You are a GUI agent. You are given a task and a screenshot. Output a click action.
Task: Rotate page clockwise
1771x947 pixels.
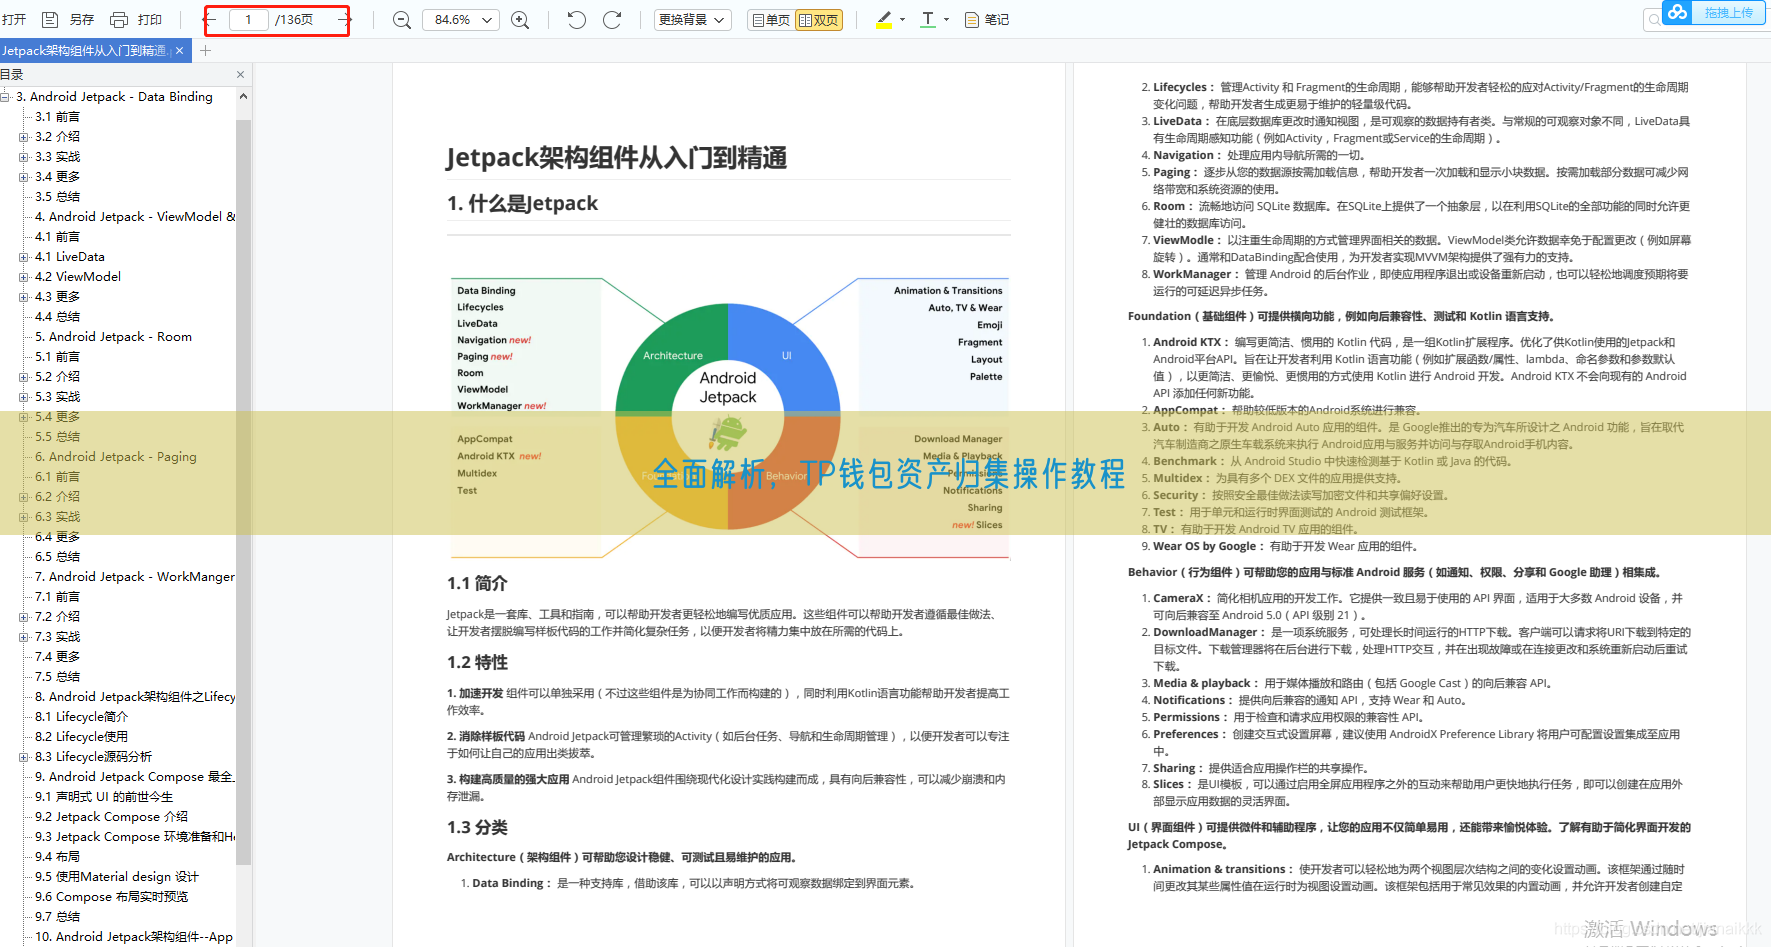pyautogui.click(x=612, y=20)
